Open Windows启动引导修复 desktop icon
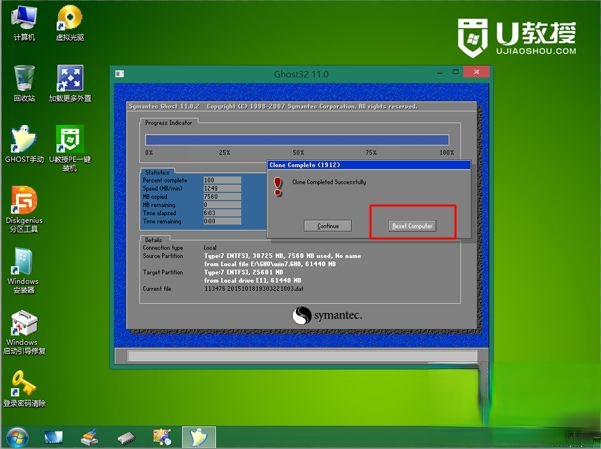The height and width of the screenshot is (449, 601). pyautogui.click(x=24, y=332)
